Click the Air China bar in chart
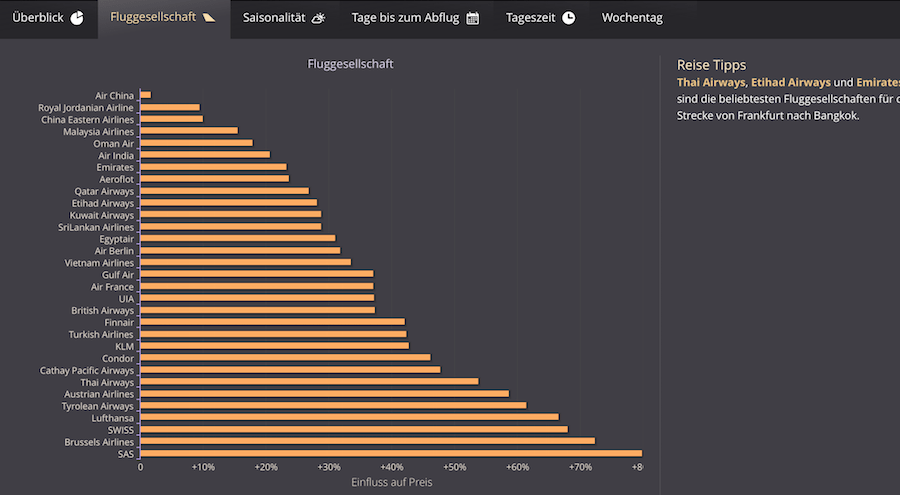 coord(146,95)
